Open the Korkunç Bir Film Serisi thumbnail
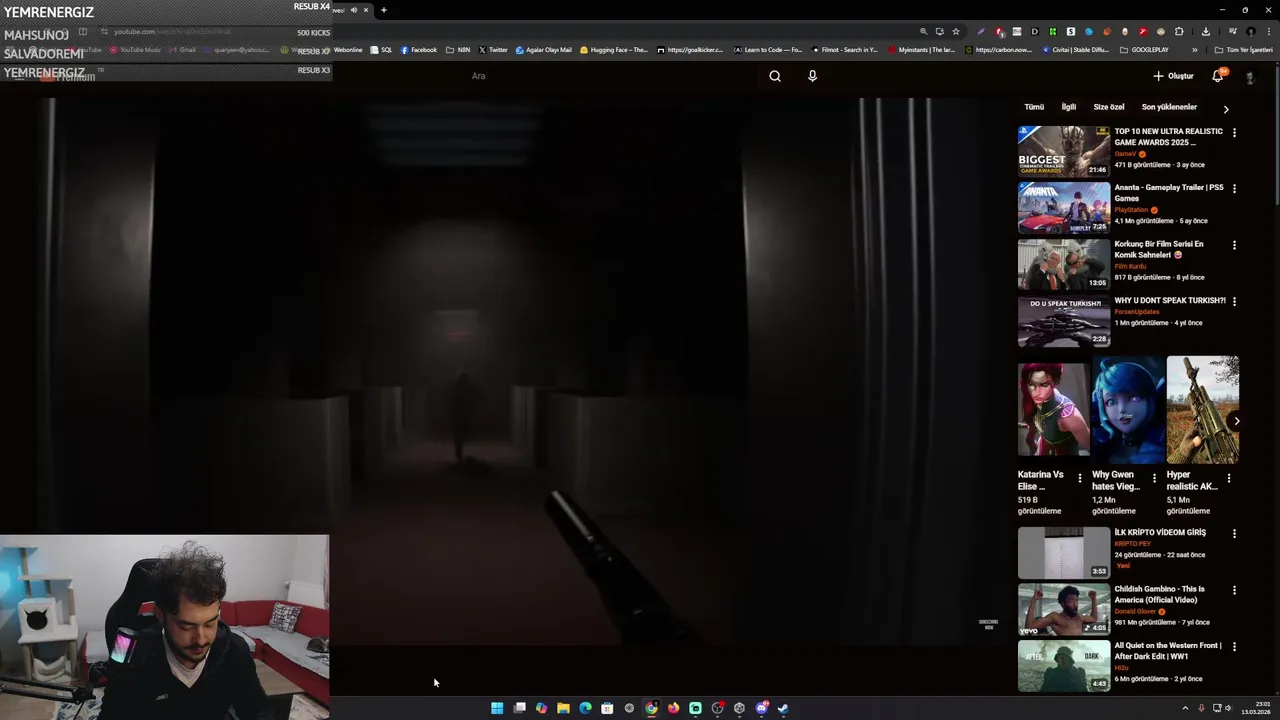The height and width of the screenshot is (720, 1280). pyautogui.click(x=1064, y=264)
